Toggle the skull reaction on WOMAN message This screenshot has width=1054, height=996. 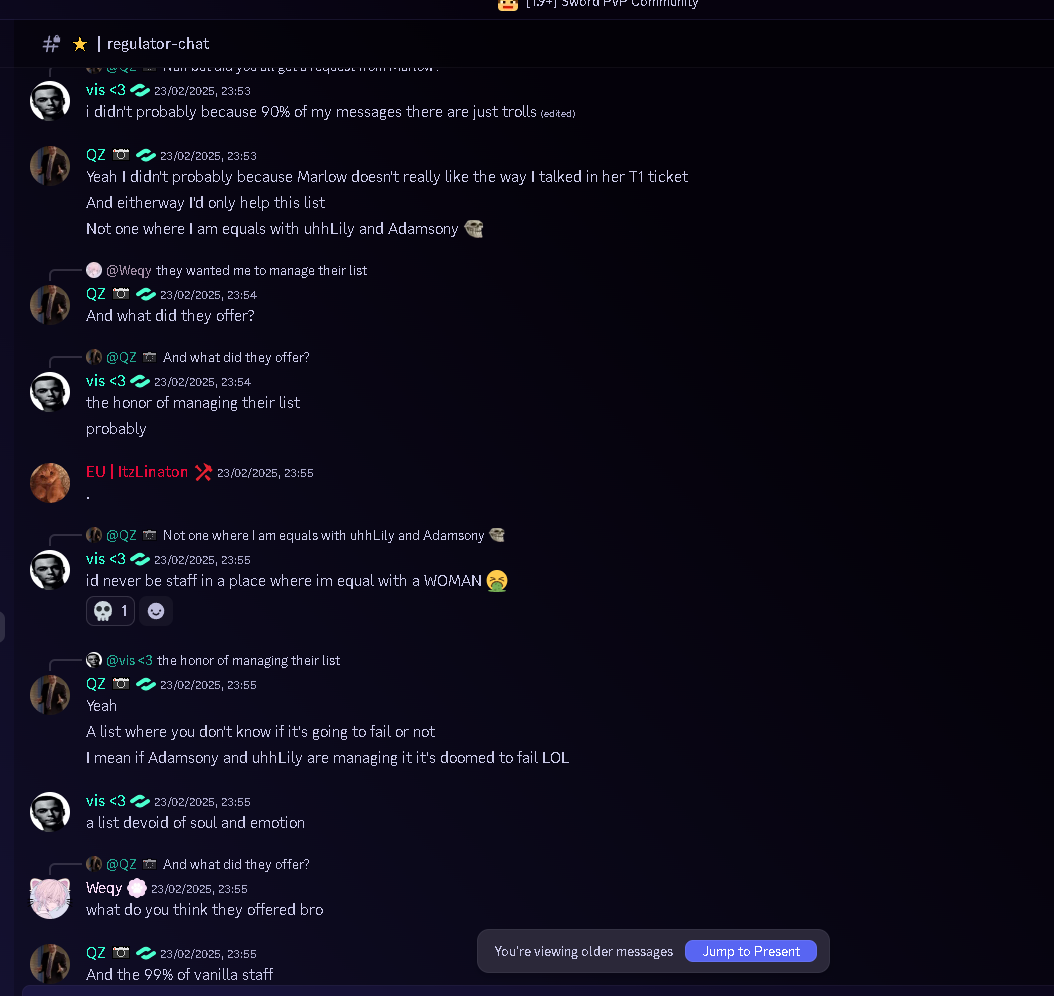(x=110, y=611)
